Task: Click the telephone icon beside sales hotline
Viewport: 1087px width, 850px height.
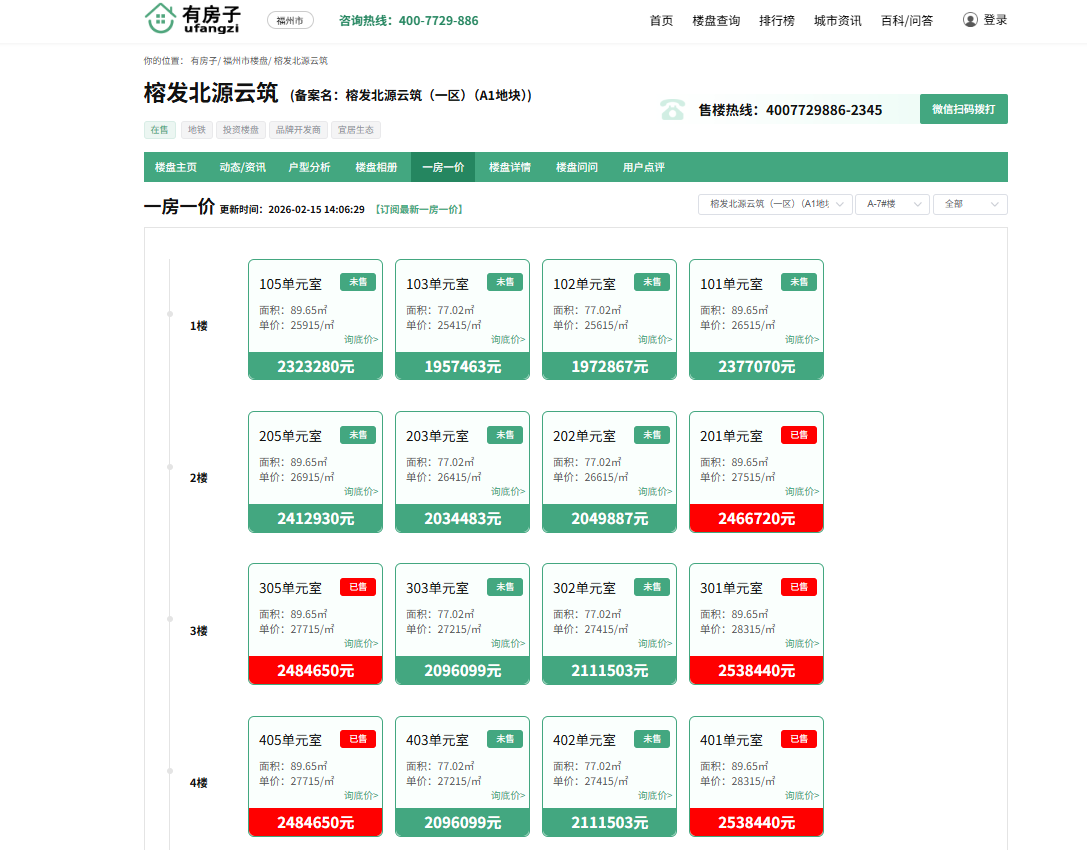Action: (672, 110)
